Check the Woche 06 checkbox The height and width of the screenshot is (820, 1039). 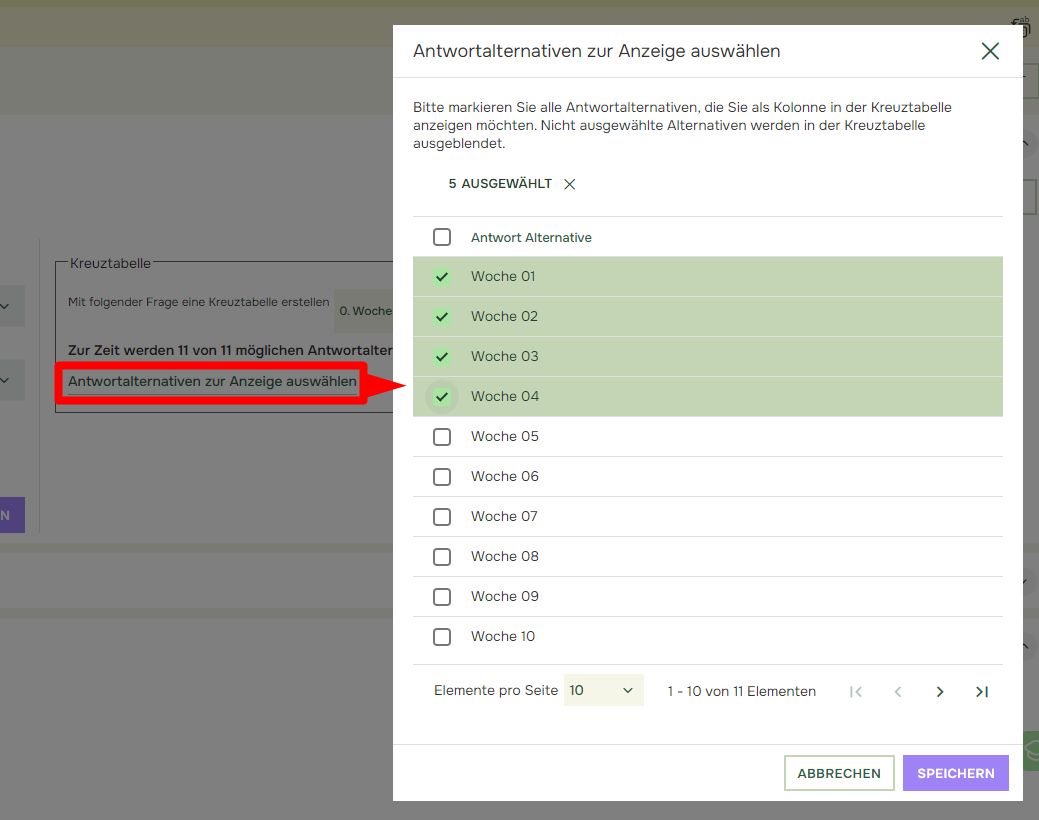pyautogui.click(x=442, y=477)
